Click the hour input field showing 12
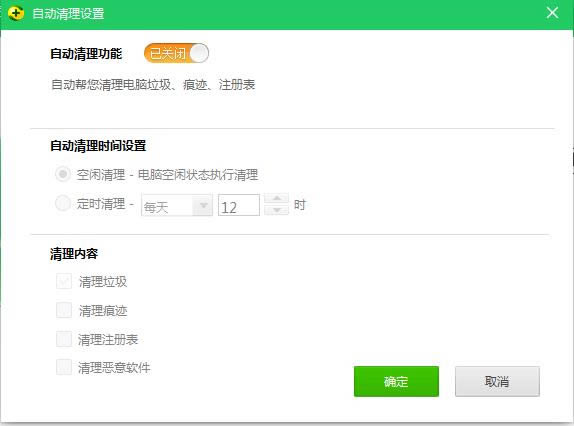 point(239,205)
